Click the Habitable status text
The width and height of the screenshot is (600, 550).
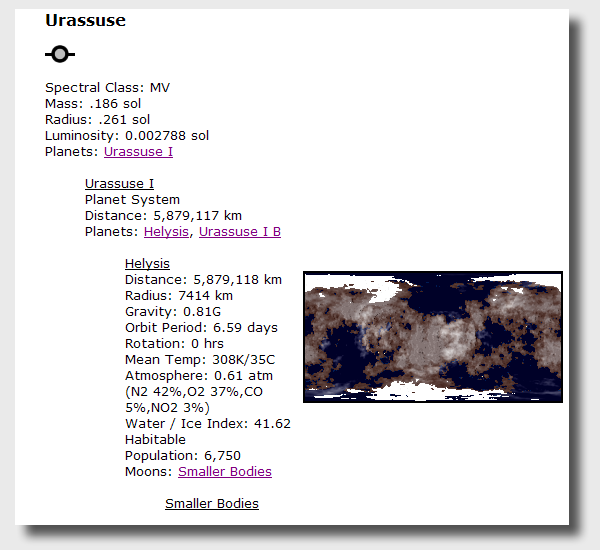(x=155, y=440)
